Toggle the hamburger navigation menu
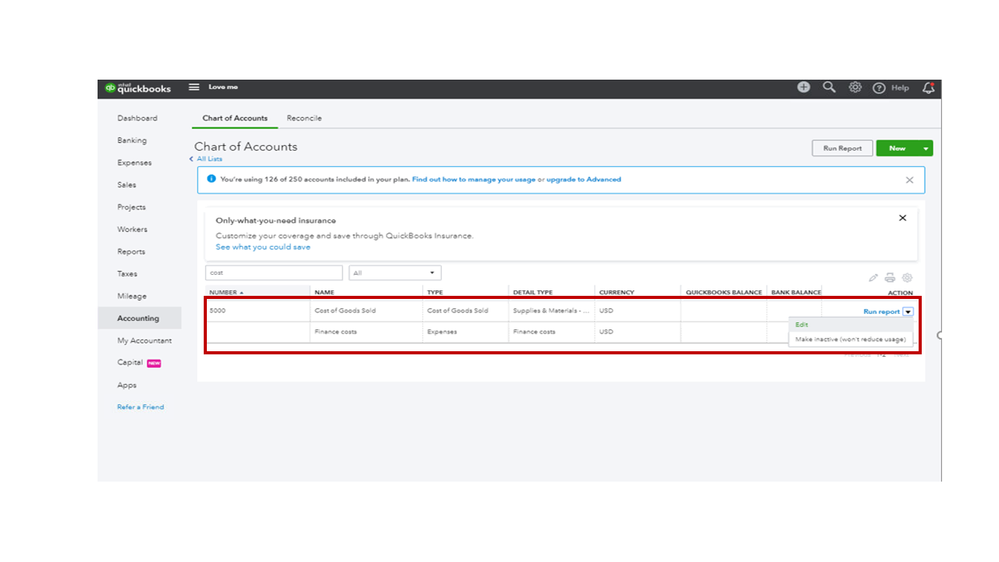 click(194, 87)
